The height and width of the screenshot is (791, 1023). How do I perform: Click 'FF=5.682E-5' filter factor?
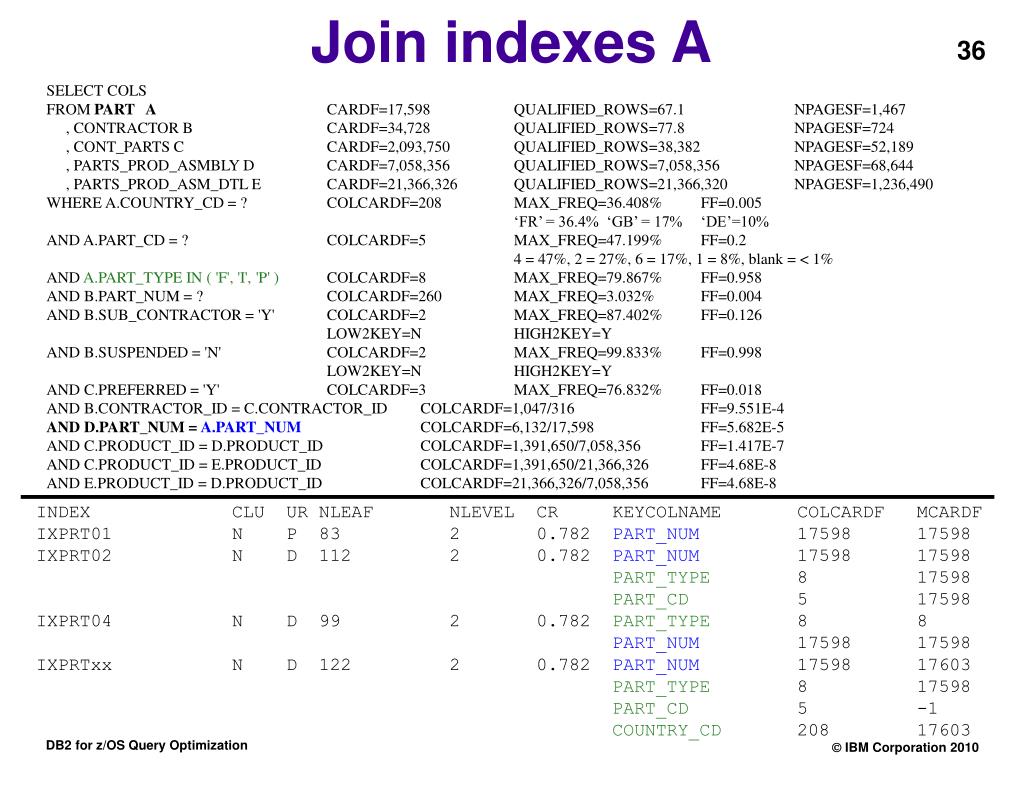[x=742, y=427]
